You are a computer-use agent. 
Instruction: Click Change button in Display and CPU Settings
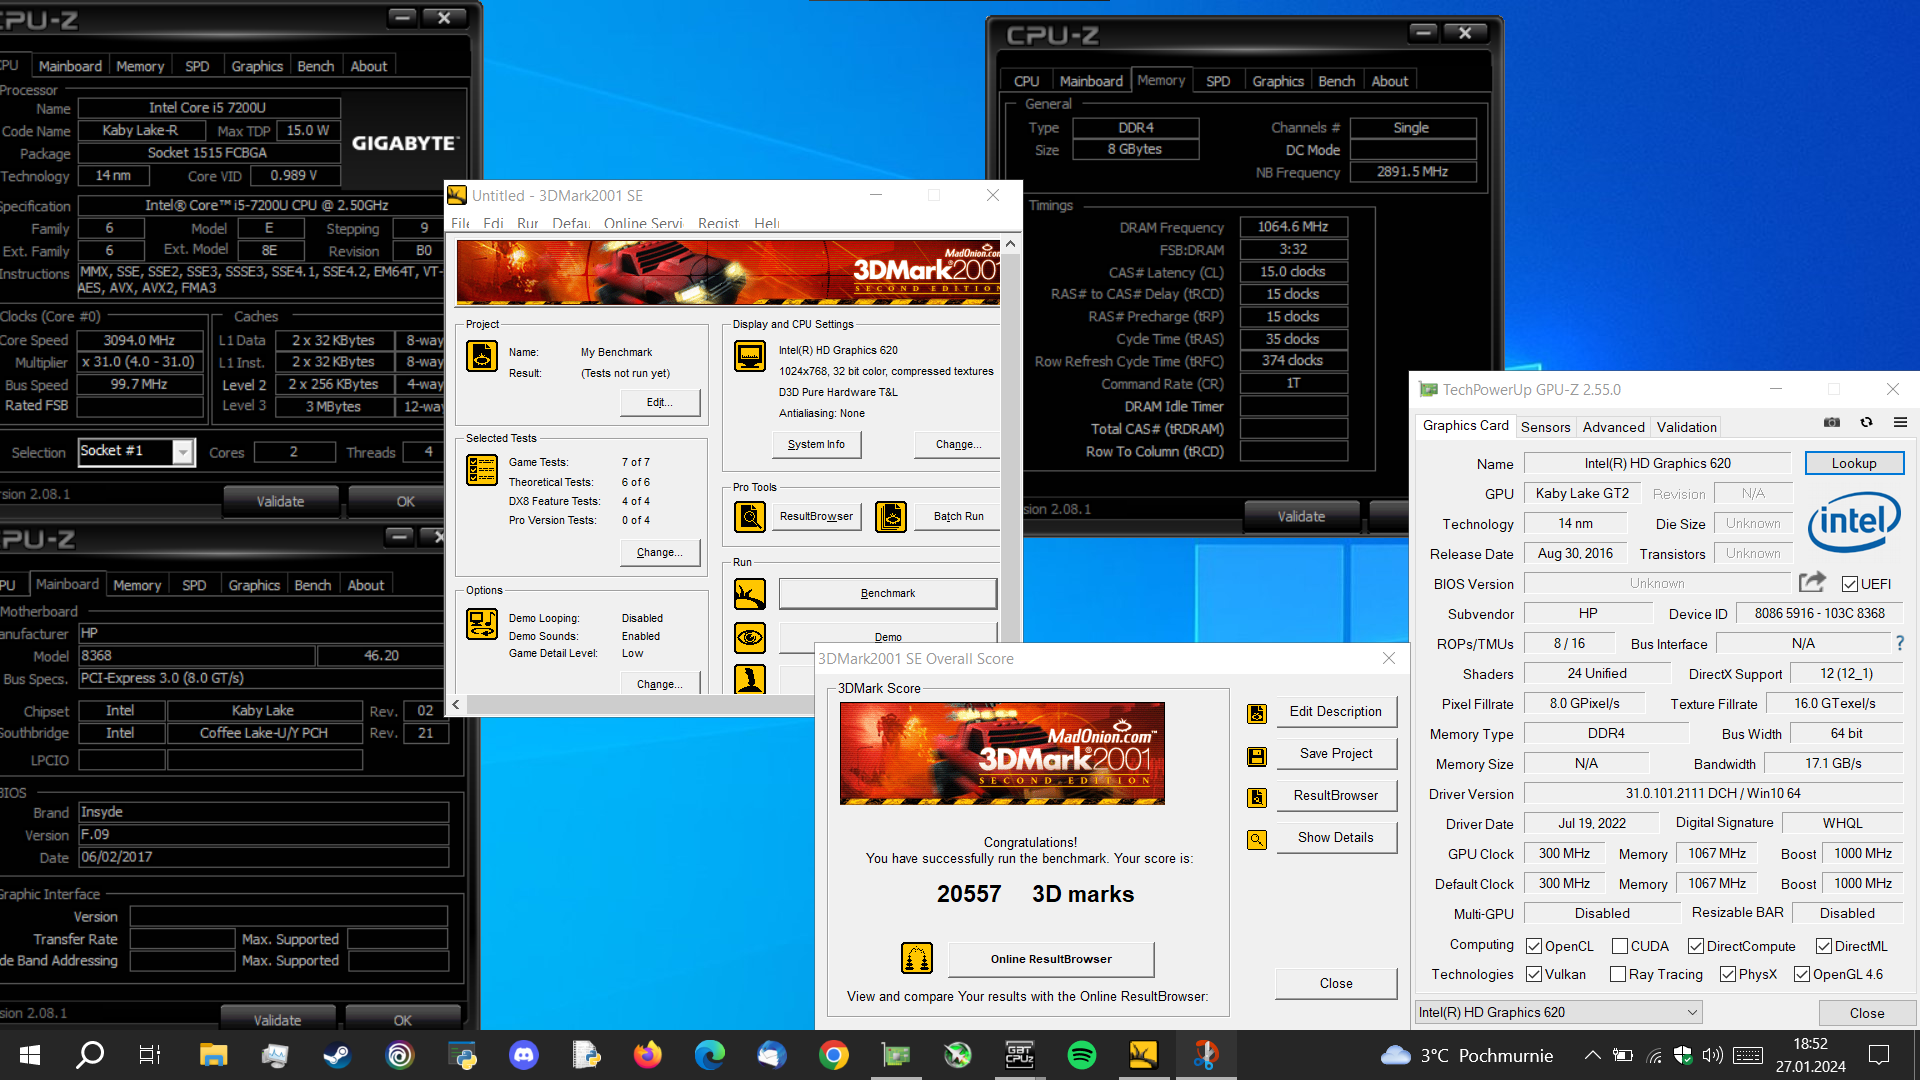pos(958,444)
